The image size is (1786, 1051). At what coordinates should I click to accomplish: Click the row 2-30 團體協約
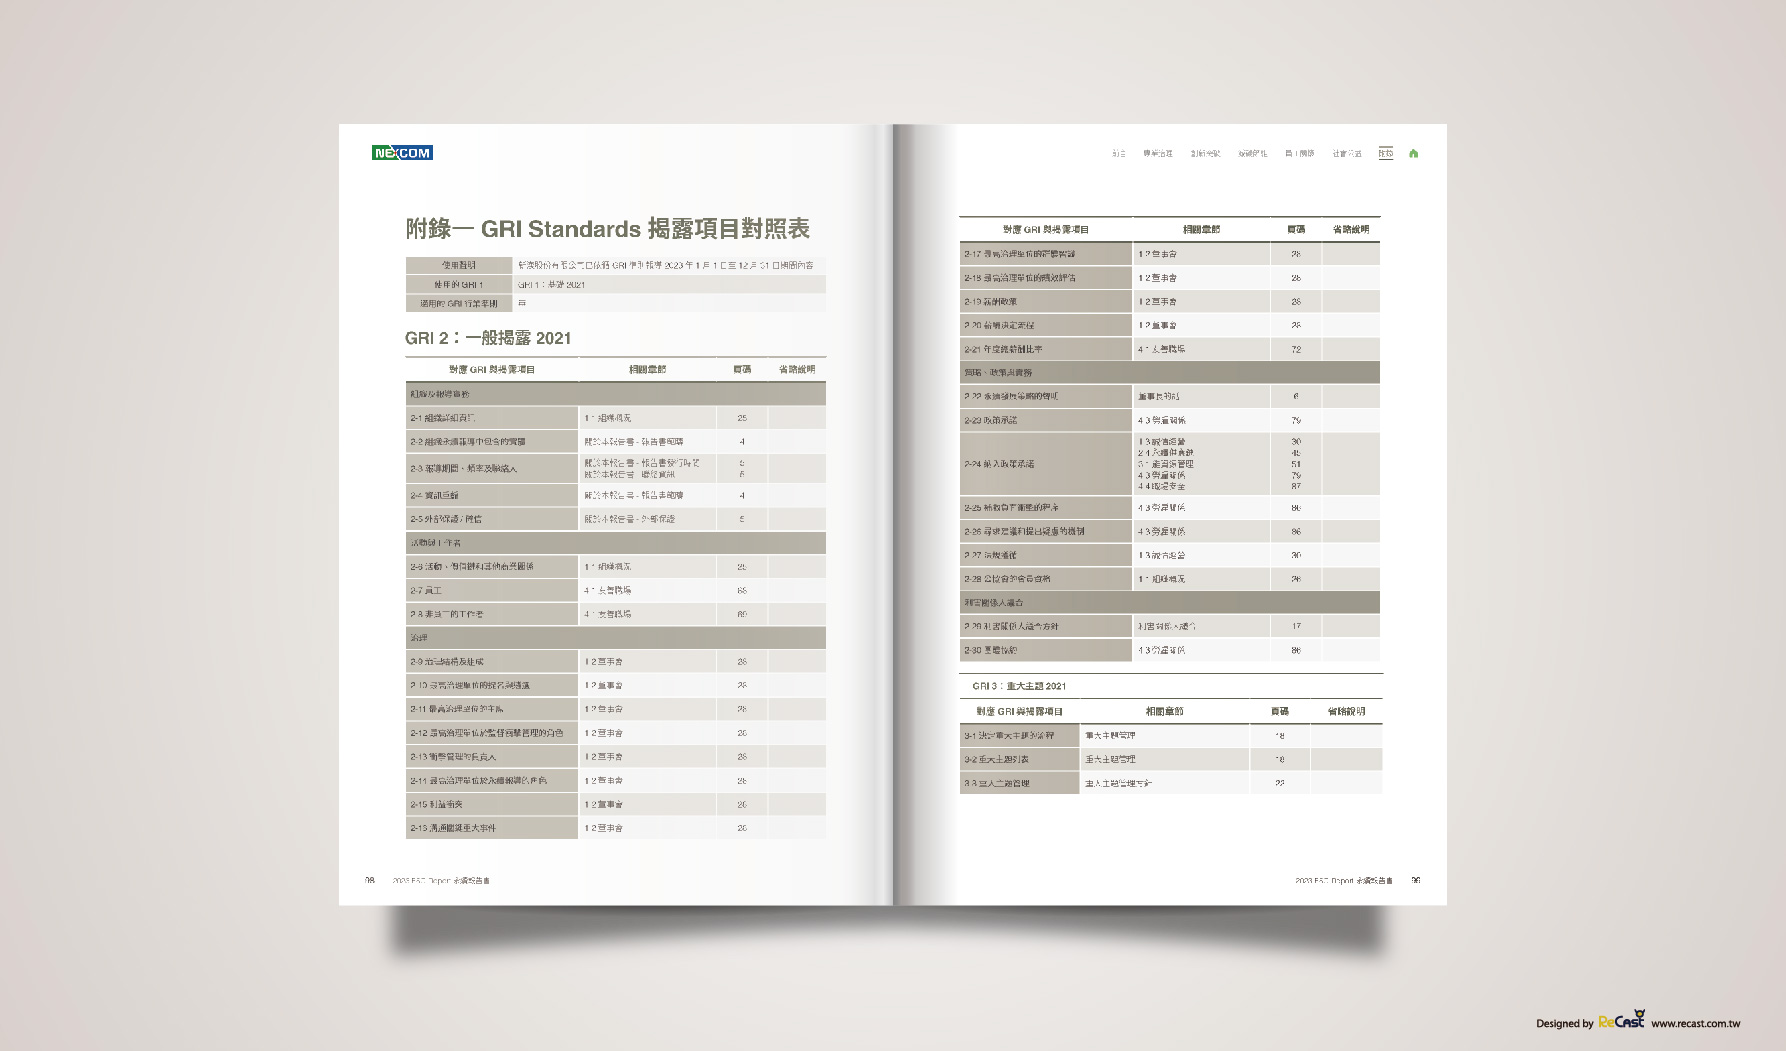click(x=1170, y=650)
